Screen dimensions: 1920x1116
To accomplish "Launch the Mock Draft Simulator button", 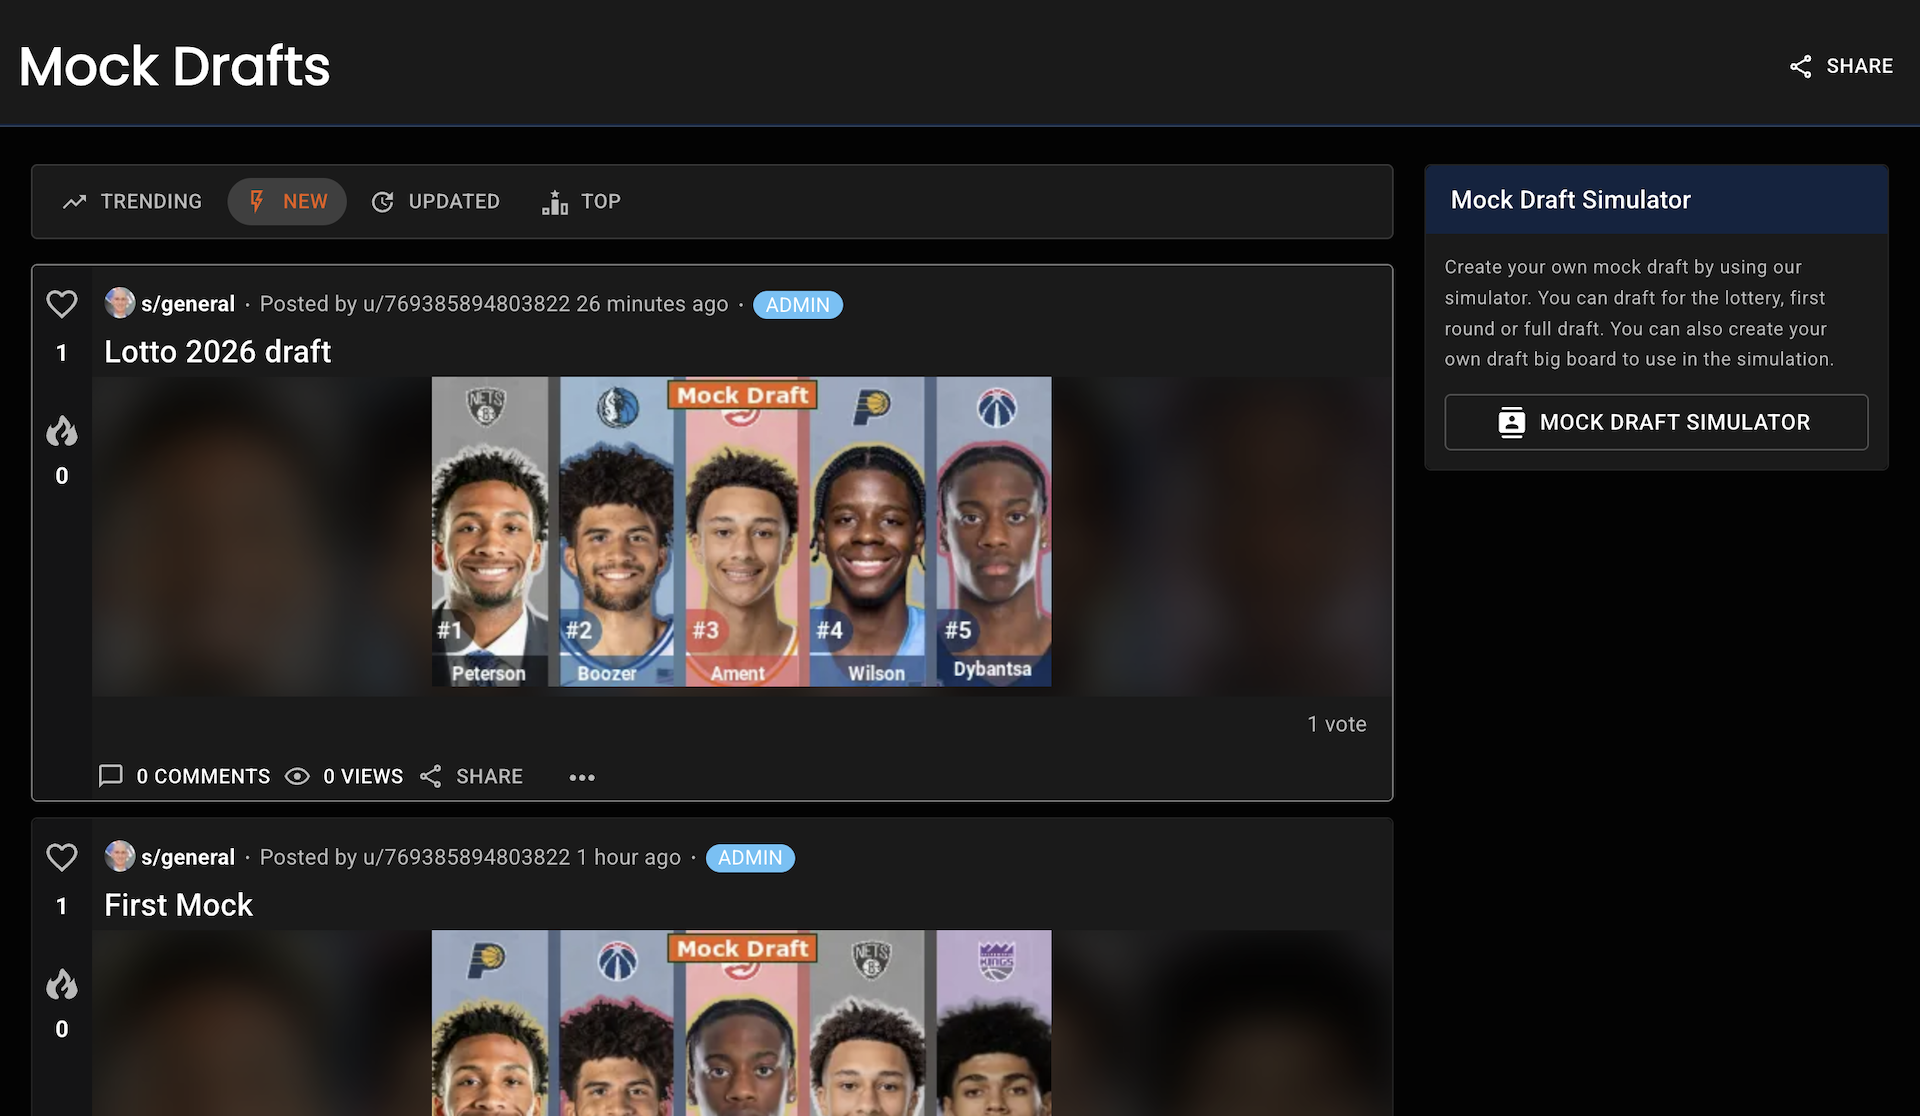I will pos(1656,422).
